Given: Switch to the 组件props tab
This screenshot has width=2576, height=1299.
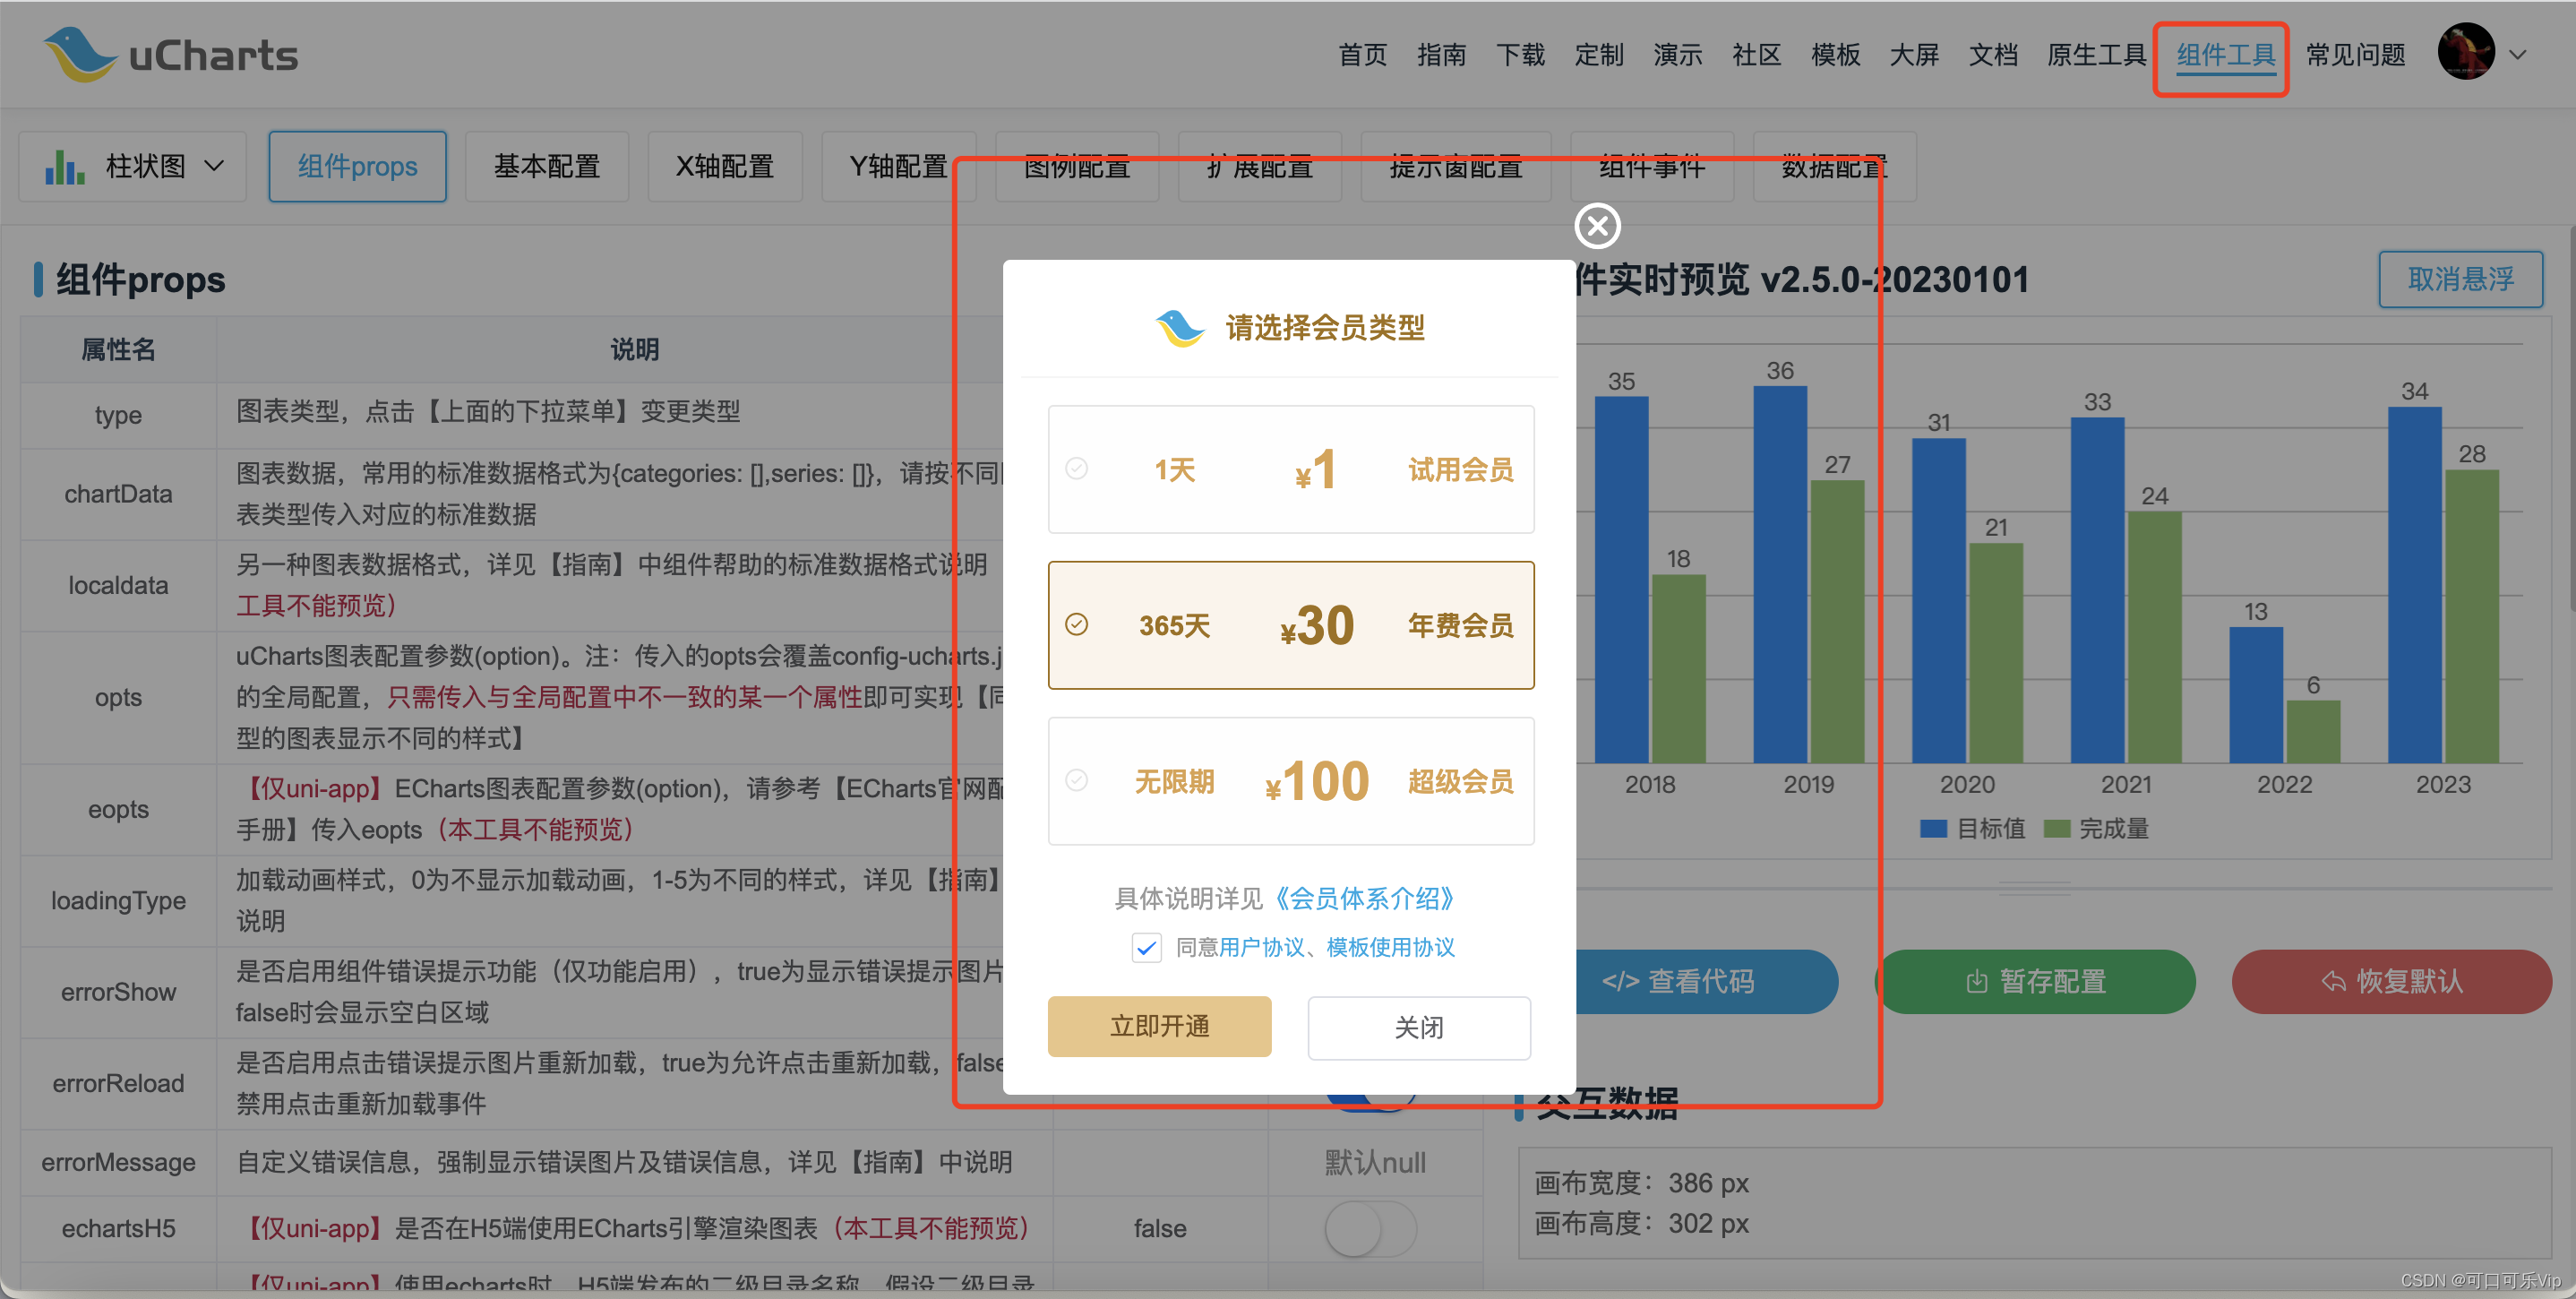Looking at the screenshot, I should coord(357,166).
